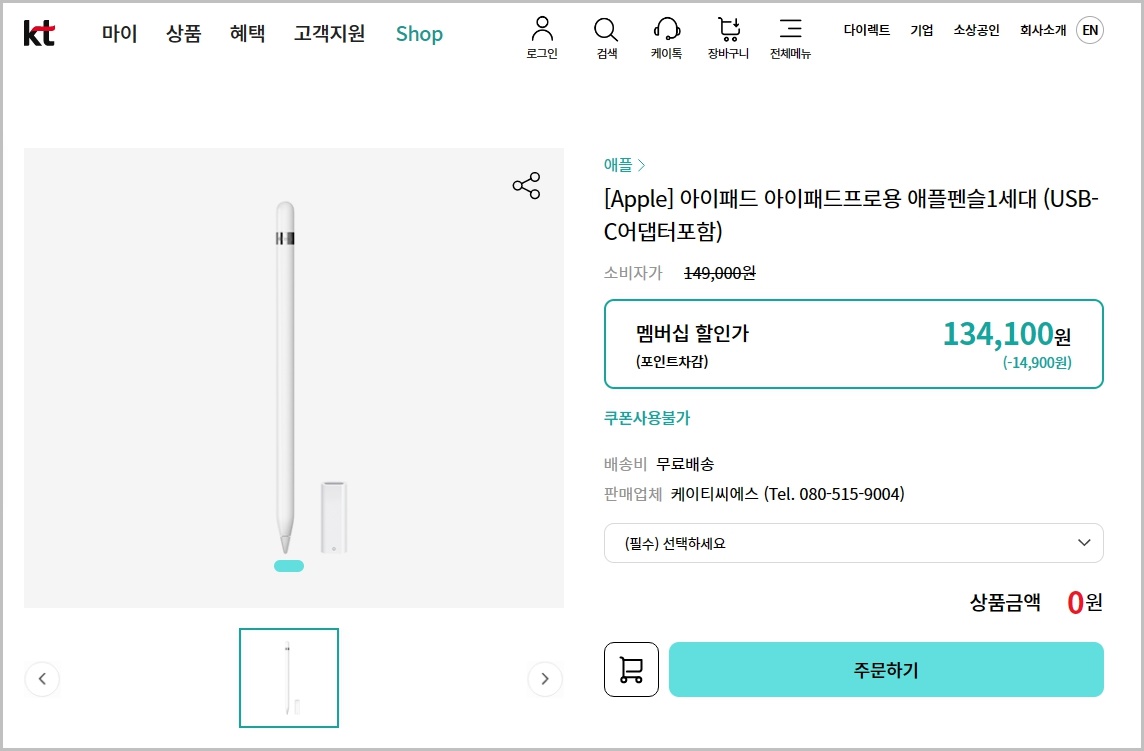The image size is (1144, 751).
Task: Click the product title text
Action: (851, 215)
